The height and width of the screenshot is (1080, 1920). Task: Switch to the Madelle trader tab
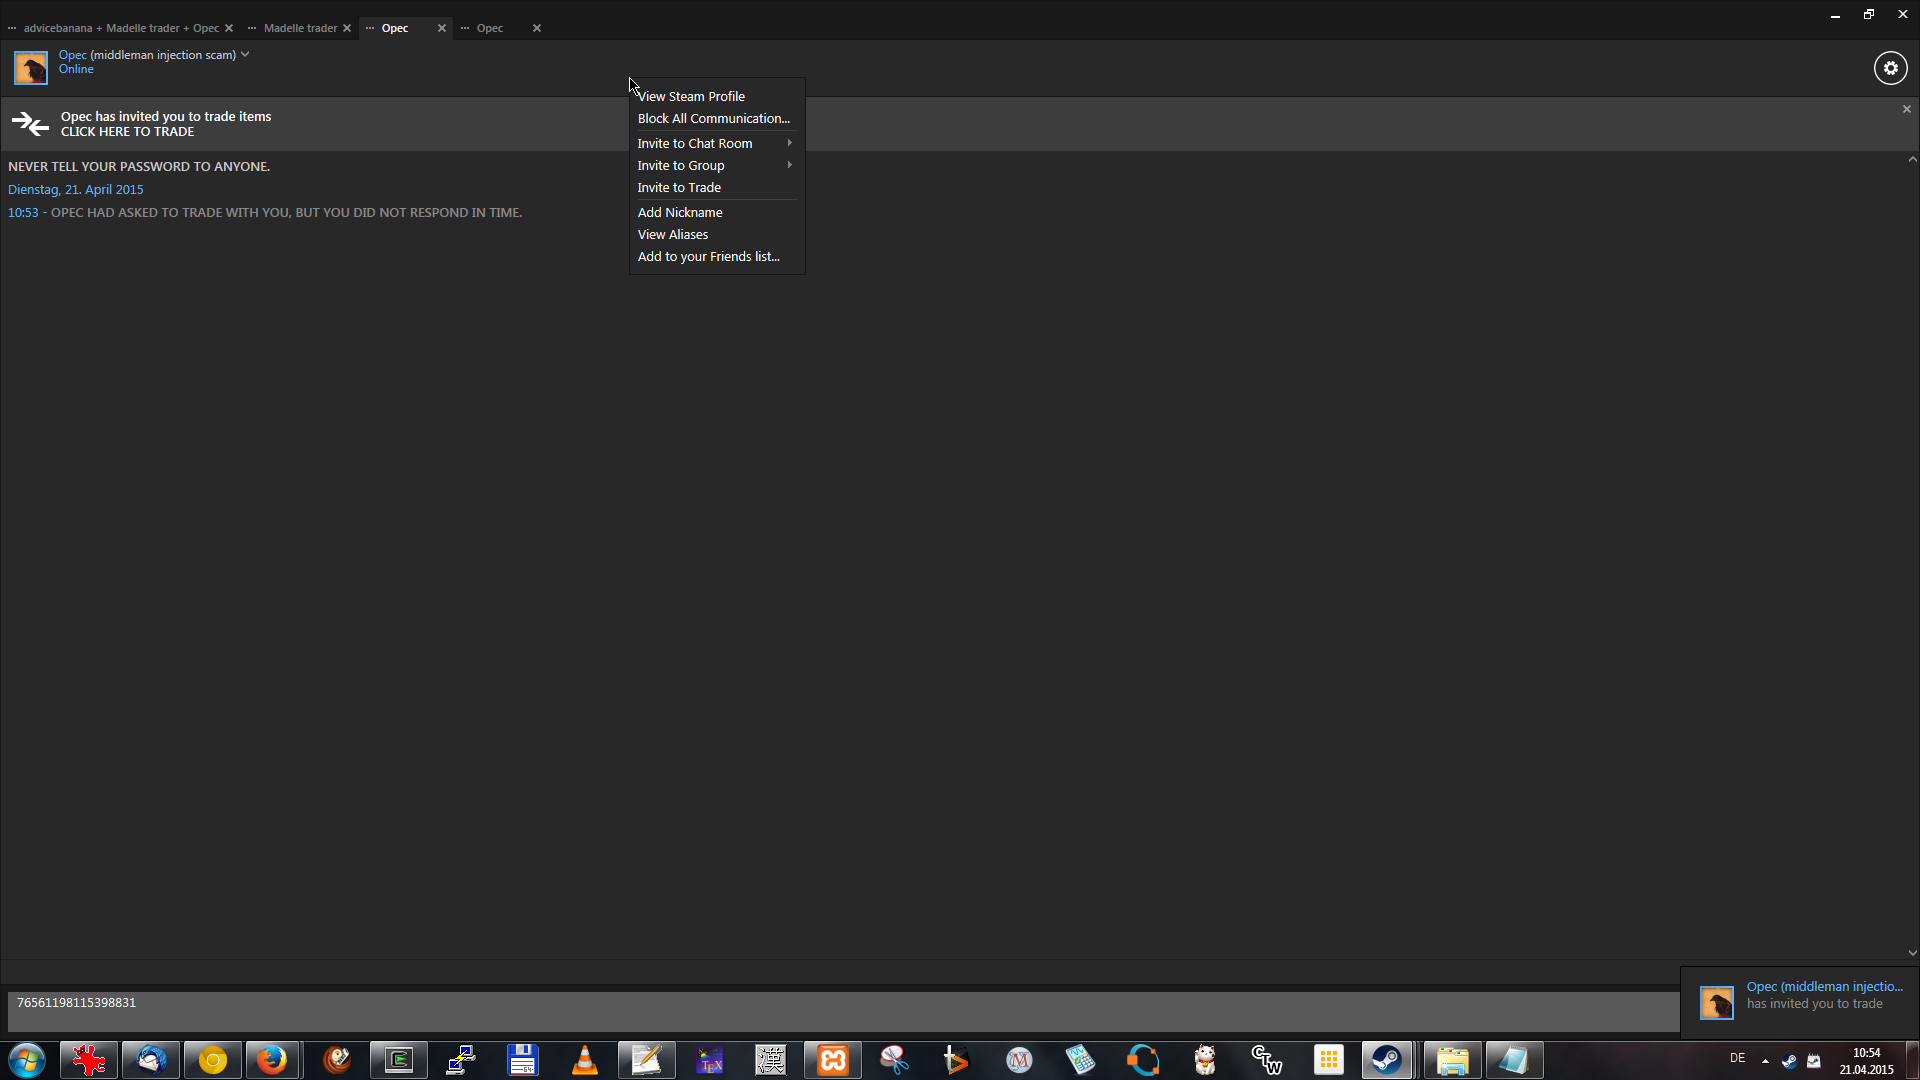(x=300, y=28)
